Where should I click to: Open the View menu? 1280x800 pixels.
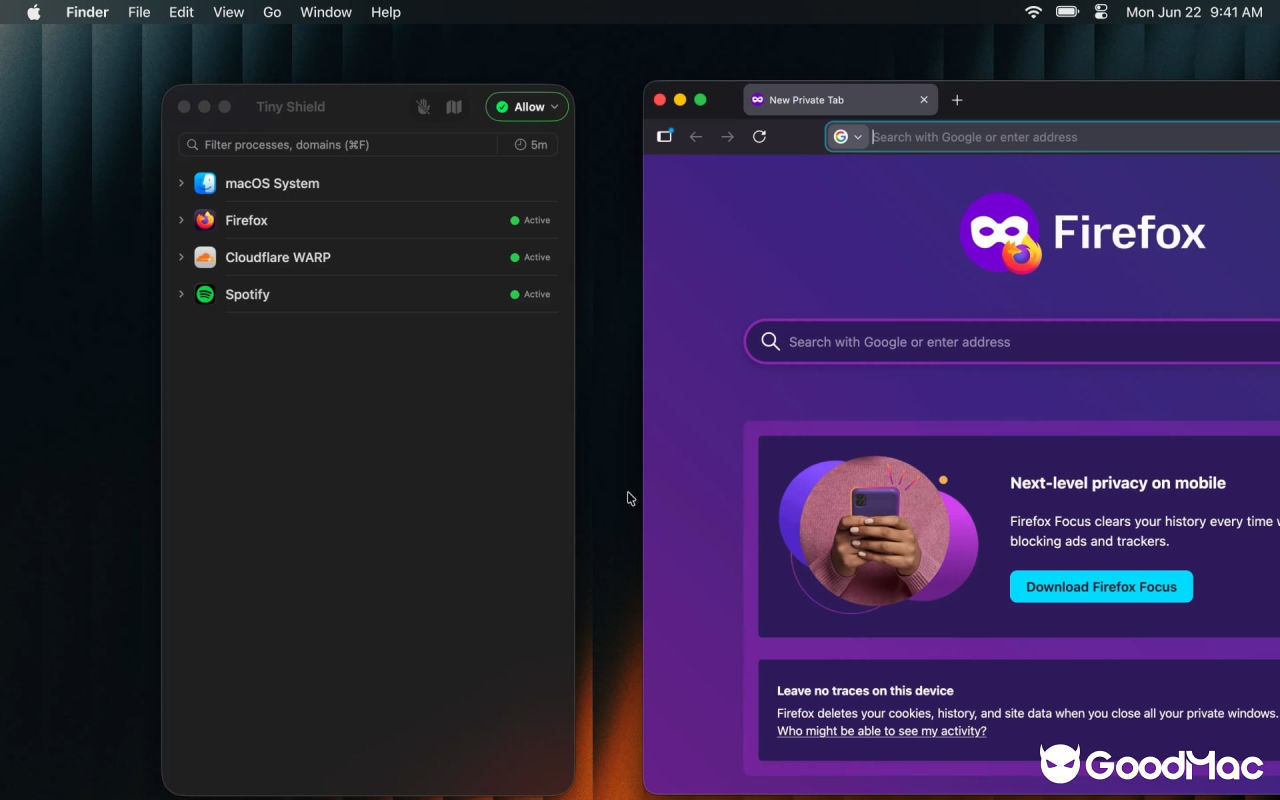click(228, 12)
